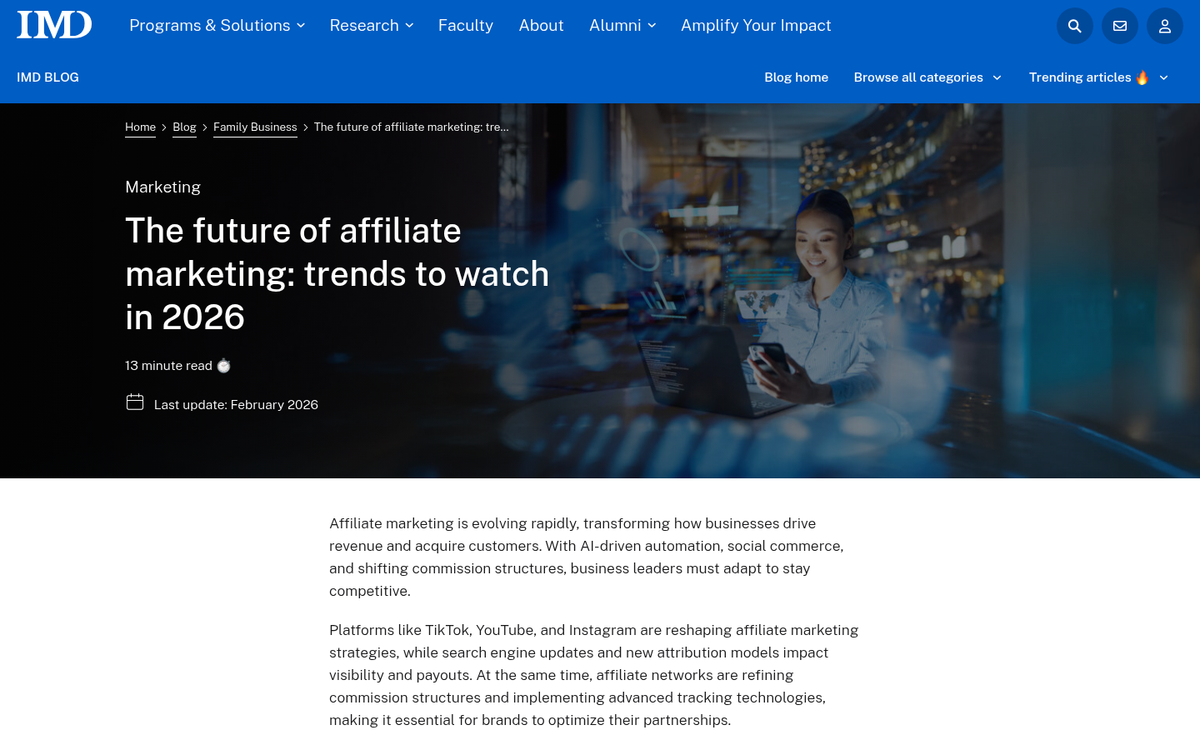Select Amplify Your Impact

point(755,25)
